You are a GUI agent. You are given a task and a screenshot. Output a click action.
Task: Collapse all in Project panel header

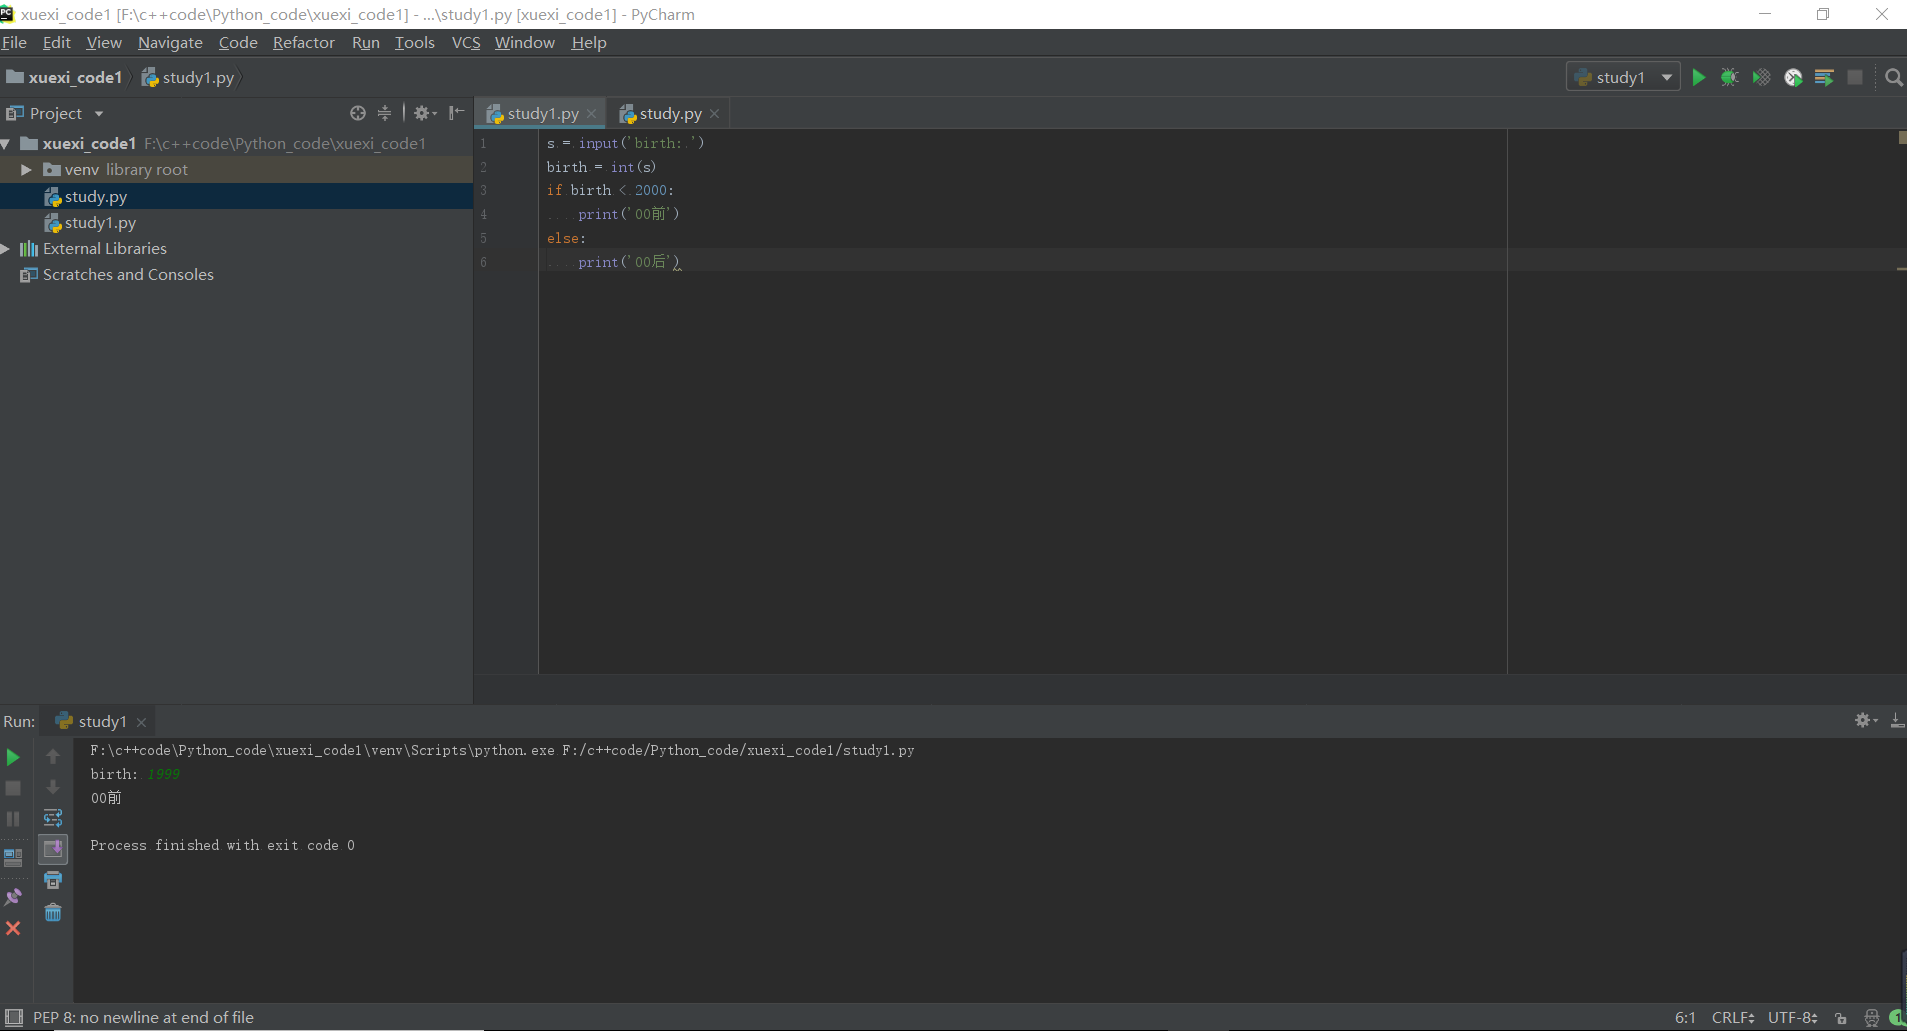click(384, 113)
